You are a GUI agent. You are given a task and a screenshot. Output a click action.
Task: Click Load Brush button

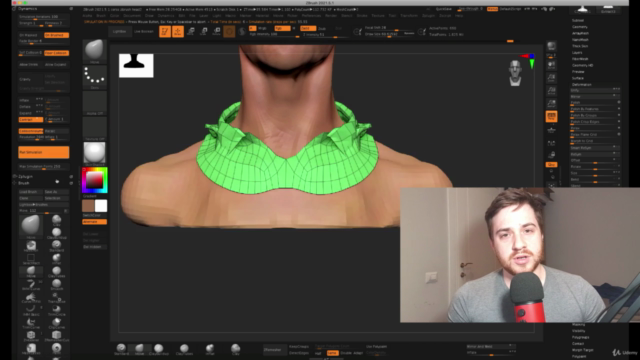[x=31, y=192]
